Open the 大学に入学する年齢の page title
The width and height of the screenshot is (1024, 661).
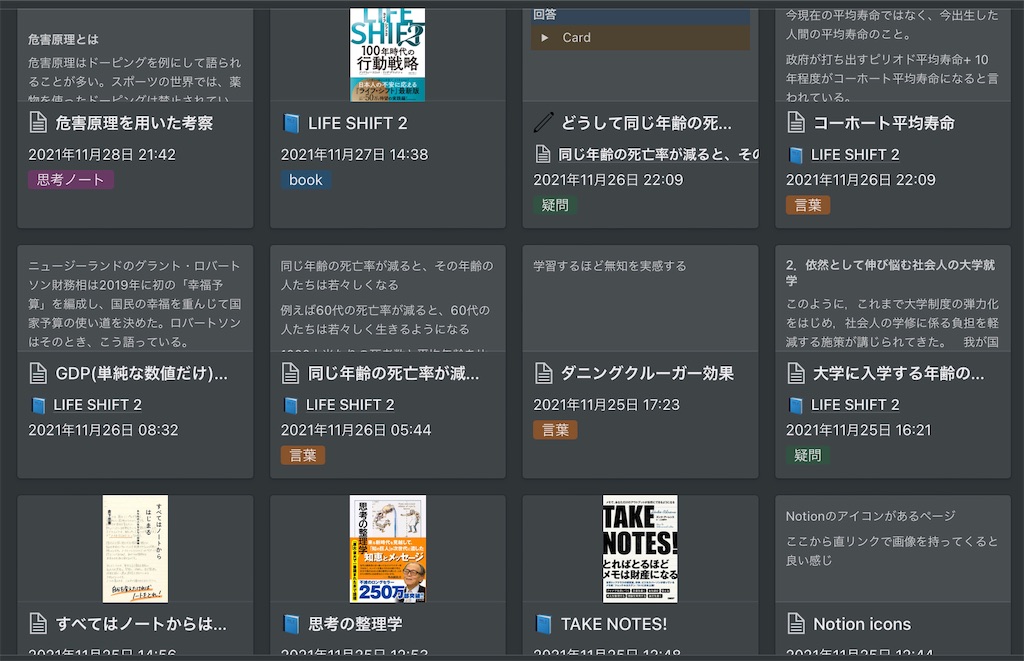point(899,373)
